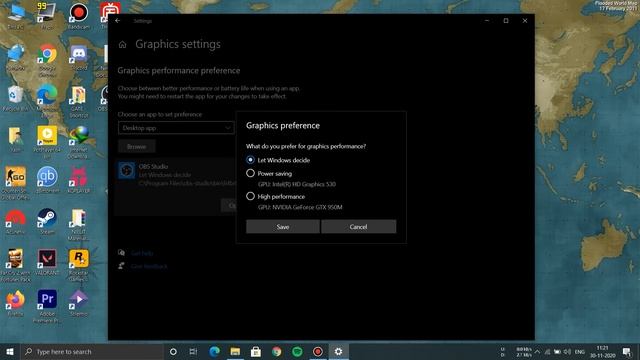Open Firefox desktop shortcut
Viewport: 640px width, 360px height.
click(x=15, y=303)
